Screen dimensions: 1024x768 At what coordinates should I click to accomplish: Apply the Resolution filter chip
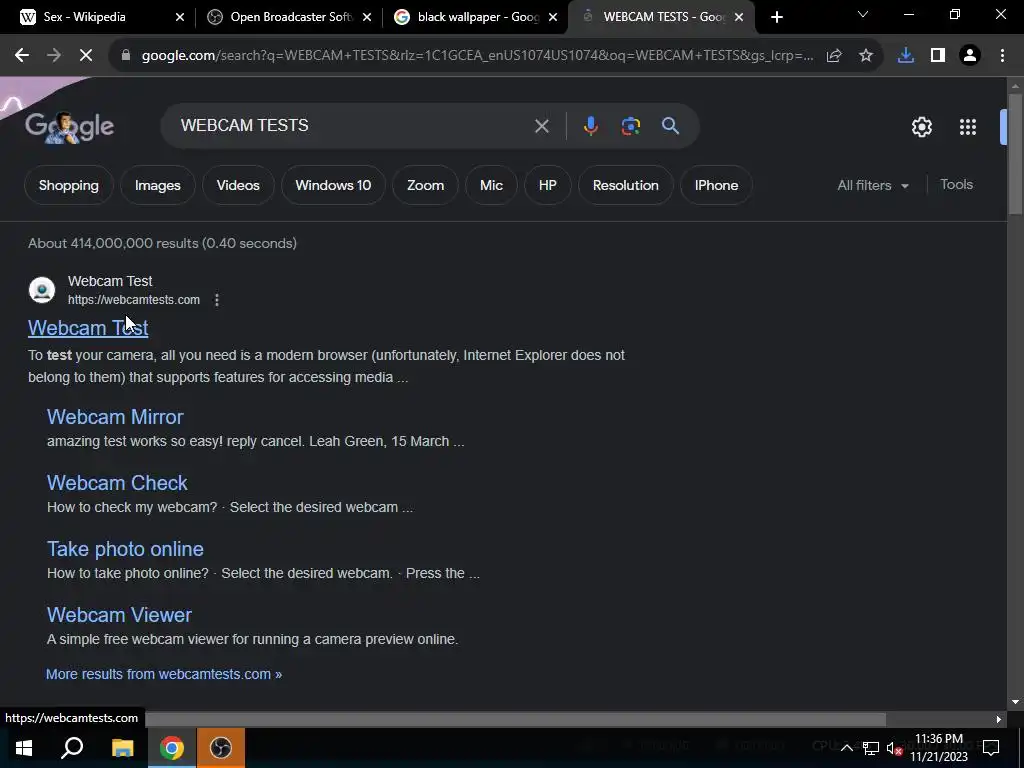(626, 185)
